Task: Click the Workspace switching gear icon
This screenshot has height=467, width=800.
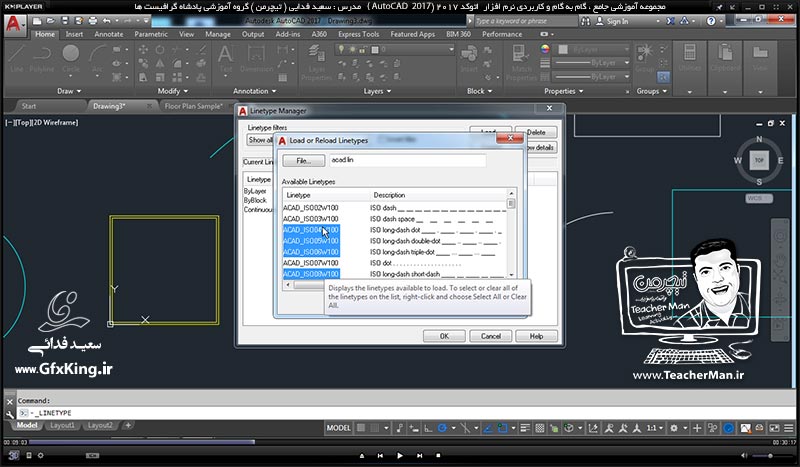Action: tap(674, 428)
